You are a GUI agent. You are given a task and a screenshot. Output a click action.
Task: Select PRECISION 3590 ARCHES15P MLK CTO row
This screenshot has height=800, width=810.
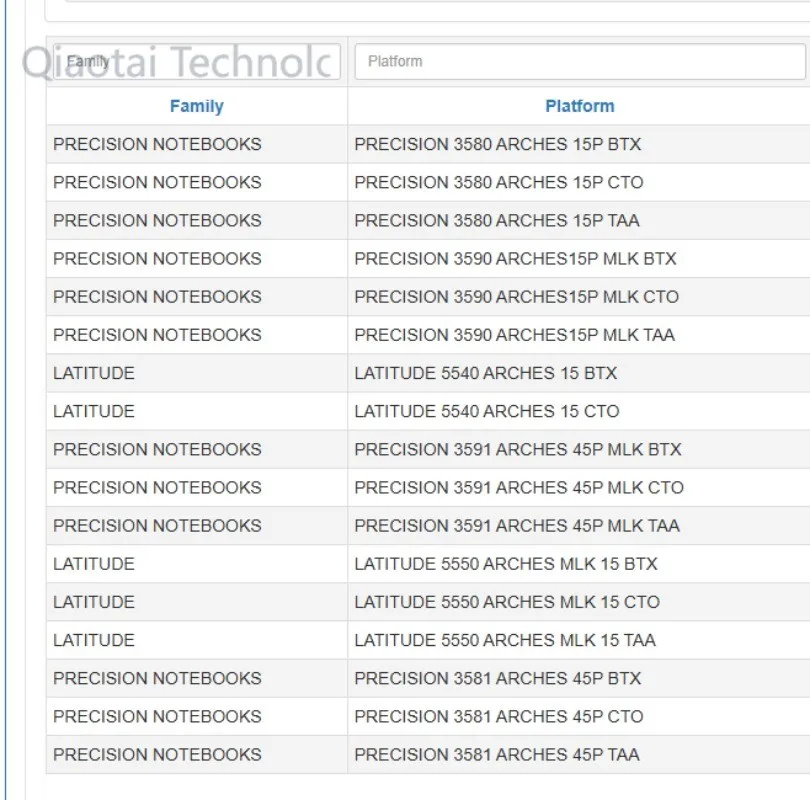pyautogui.click(x=428, y=297)
